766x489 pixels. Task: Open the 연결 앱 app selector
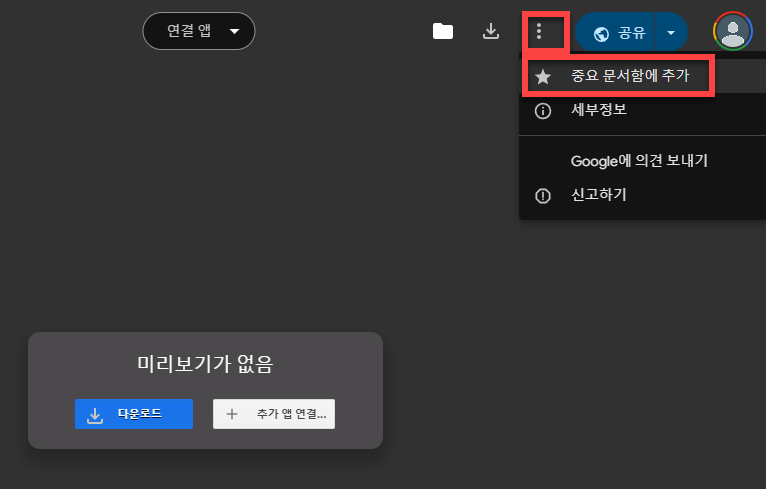pyautogui.click(x=199, y=31)
